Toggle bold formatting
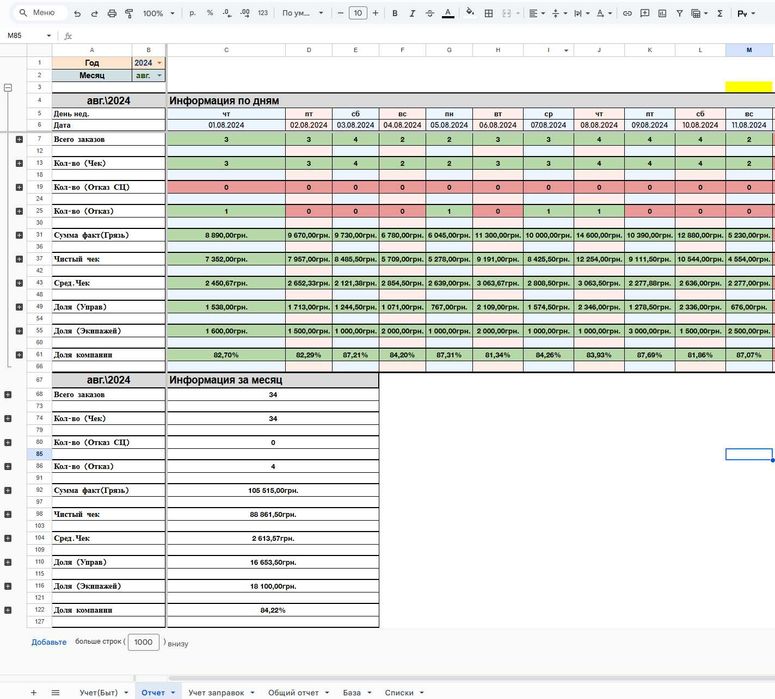This screenshot has width=775, height=699. pos(394,13)
